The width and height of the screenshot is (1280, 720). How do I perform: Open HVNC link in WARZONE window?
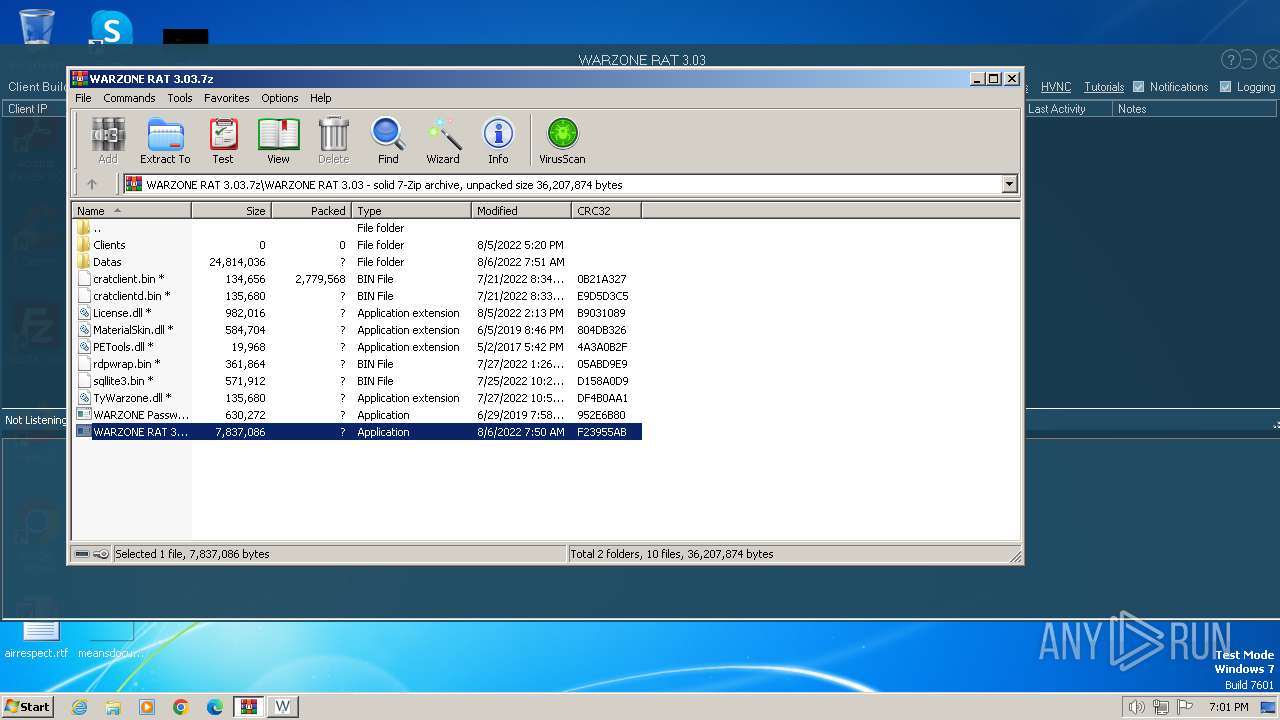(x=1056, y=87)
